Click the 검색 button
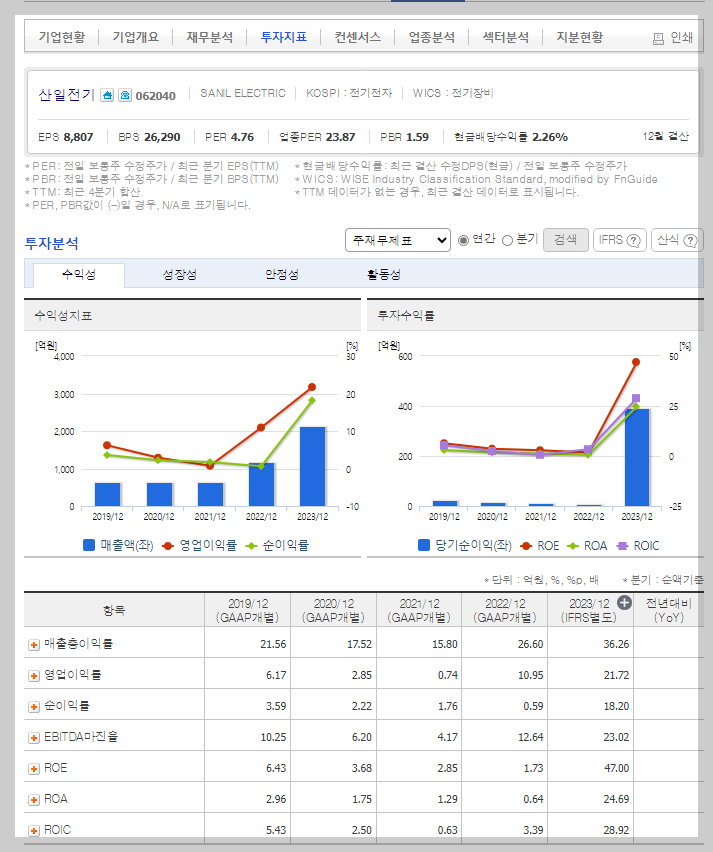713x852 pixels. 566,240
